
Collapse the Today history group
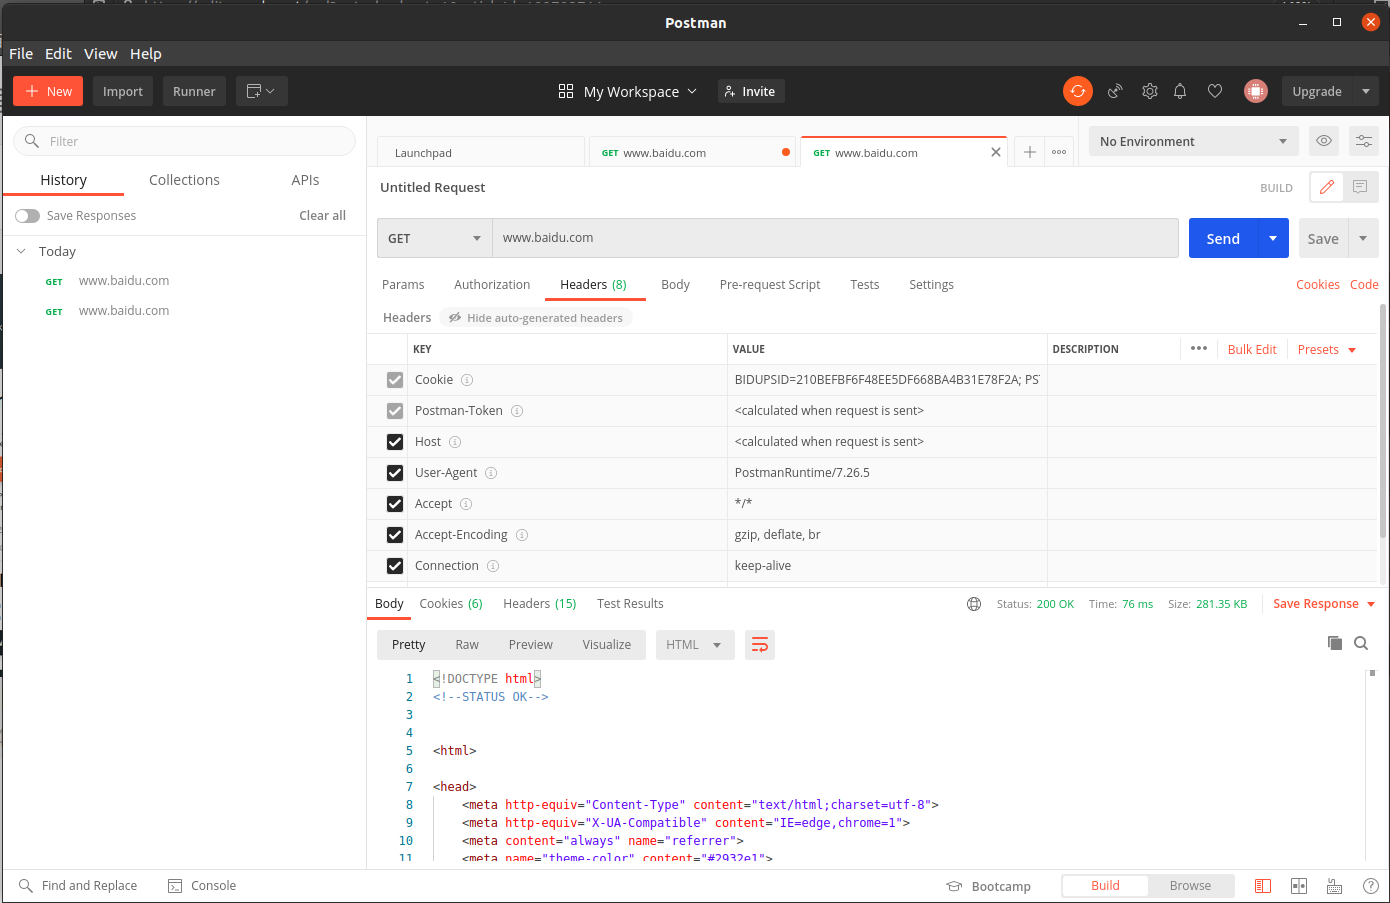pos(22,251)
